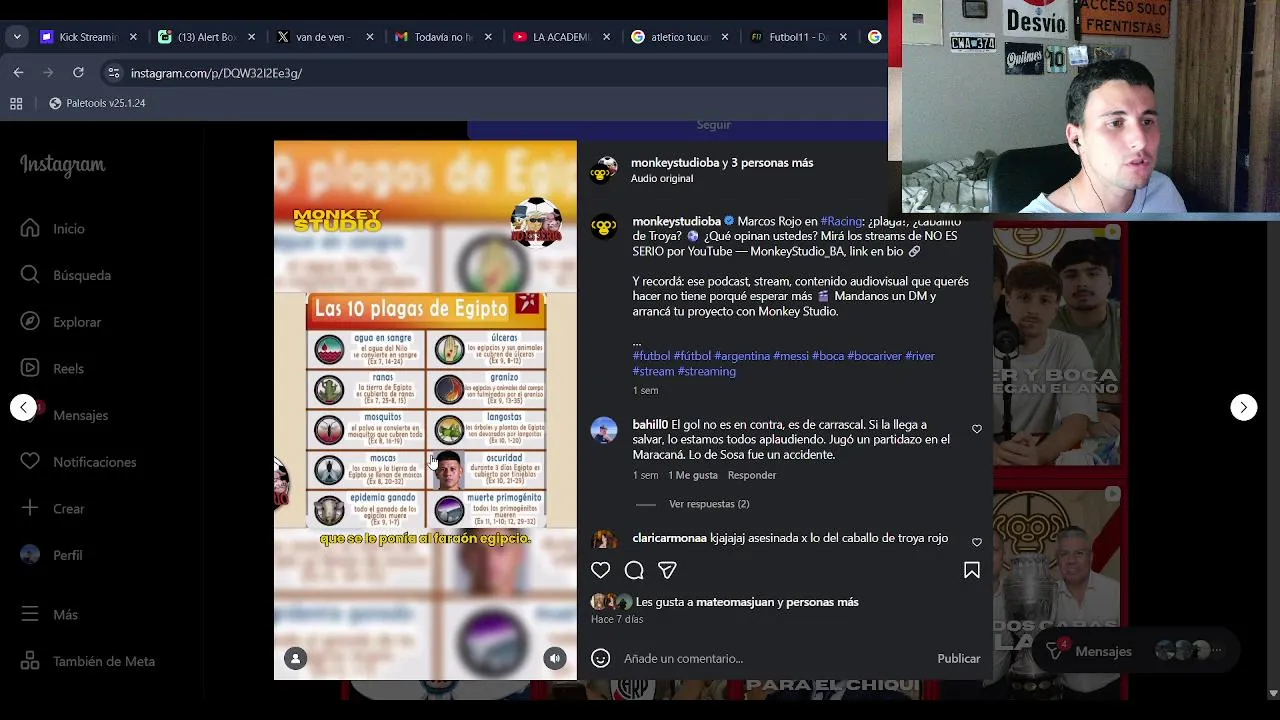Open #Racing hashtag link

pyautogui.click(x=841, y=221)
